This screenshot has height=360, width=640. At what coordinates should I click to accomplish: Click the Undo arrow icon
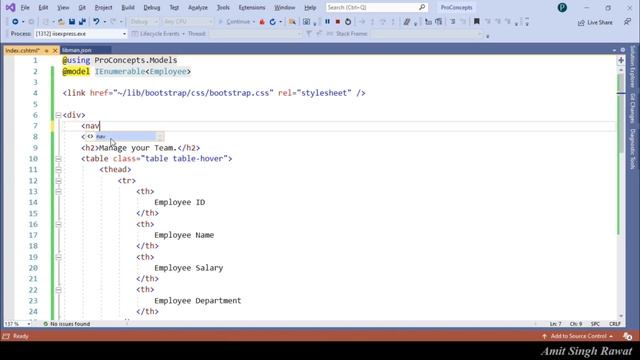pyautogui.click(x=96, y=22)
